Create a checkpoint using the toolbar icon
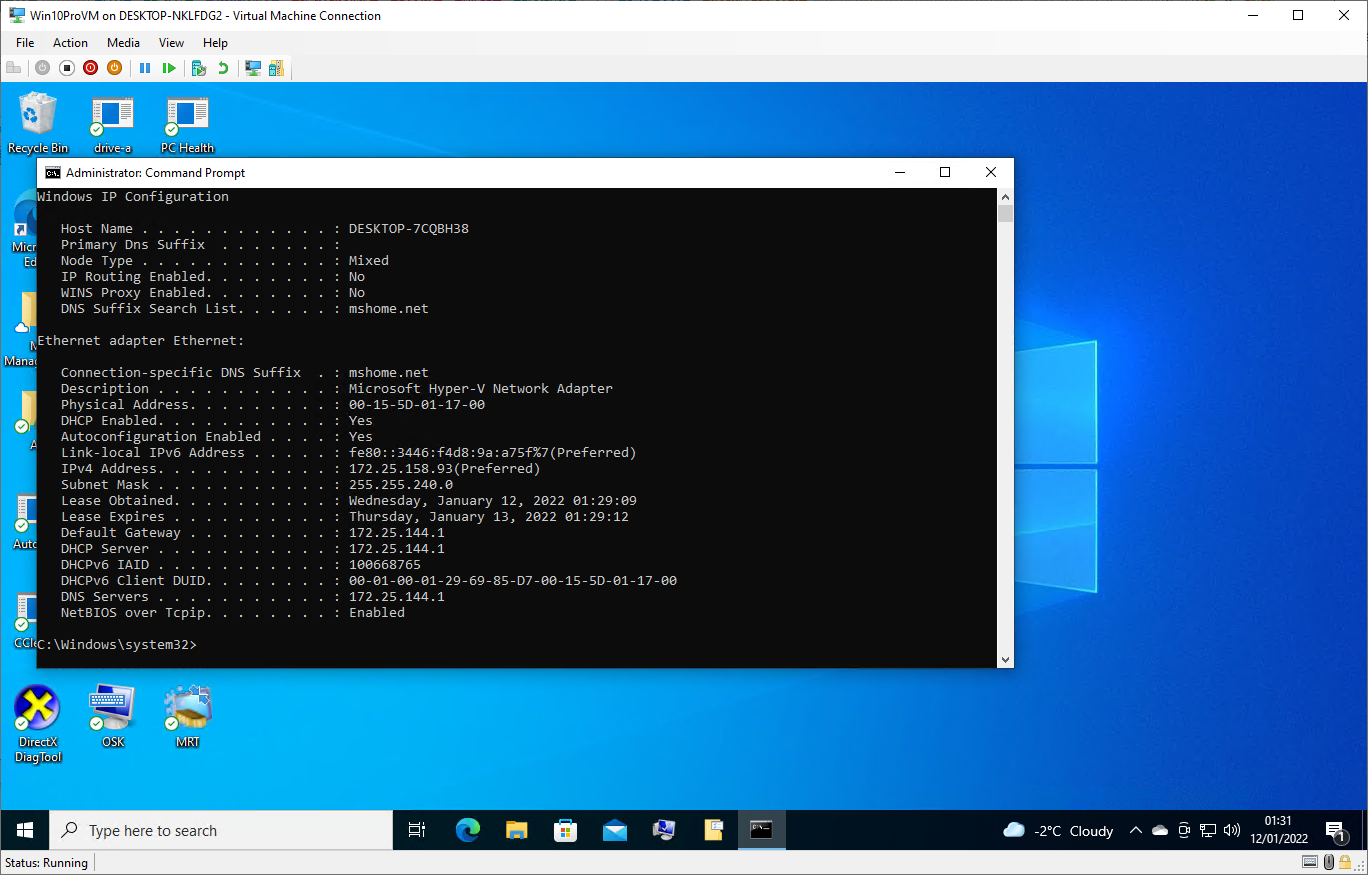 [x=199, y=68]
